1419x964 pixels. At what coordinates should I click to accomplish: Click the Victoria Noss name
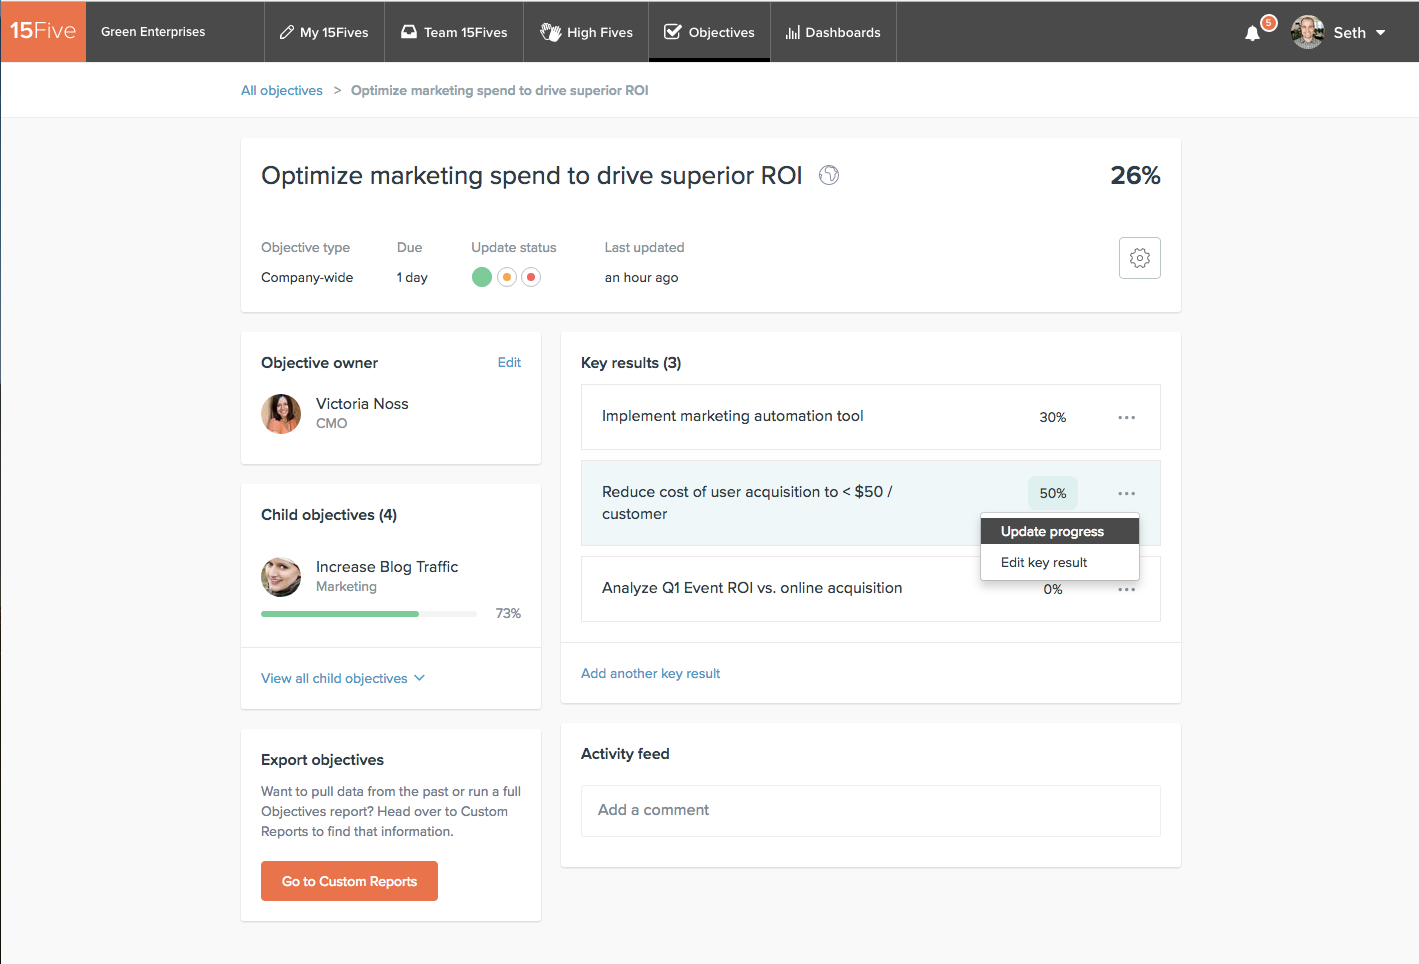pyautogui.click(x=362, y=403)
